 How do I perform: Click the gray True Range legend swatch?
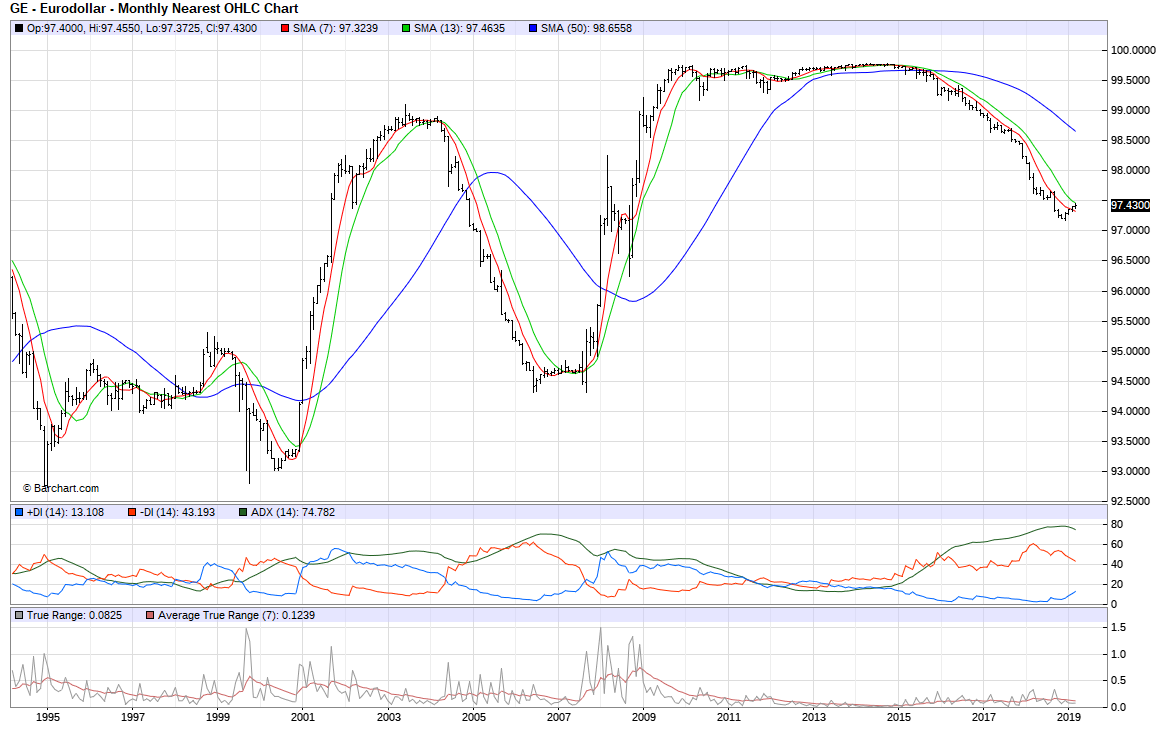18,615
